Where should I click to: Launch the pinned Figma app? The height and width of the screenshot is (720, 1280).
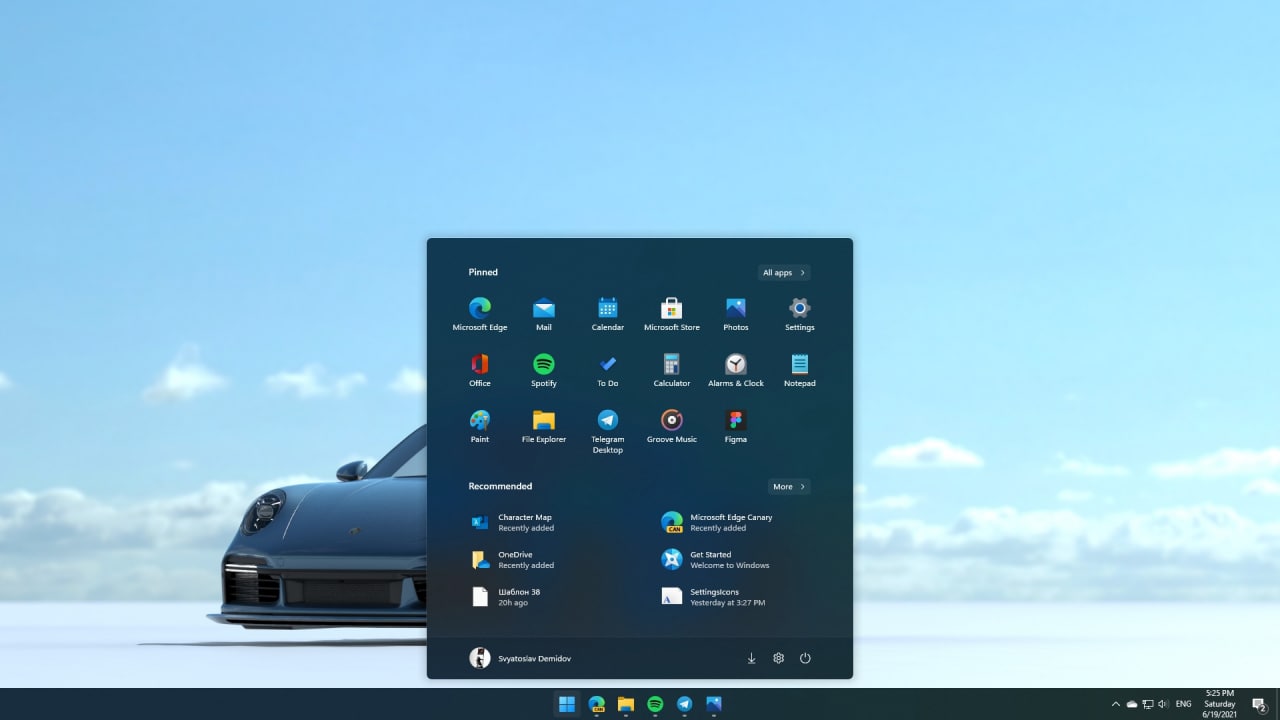[x=736, y=426]
